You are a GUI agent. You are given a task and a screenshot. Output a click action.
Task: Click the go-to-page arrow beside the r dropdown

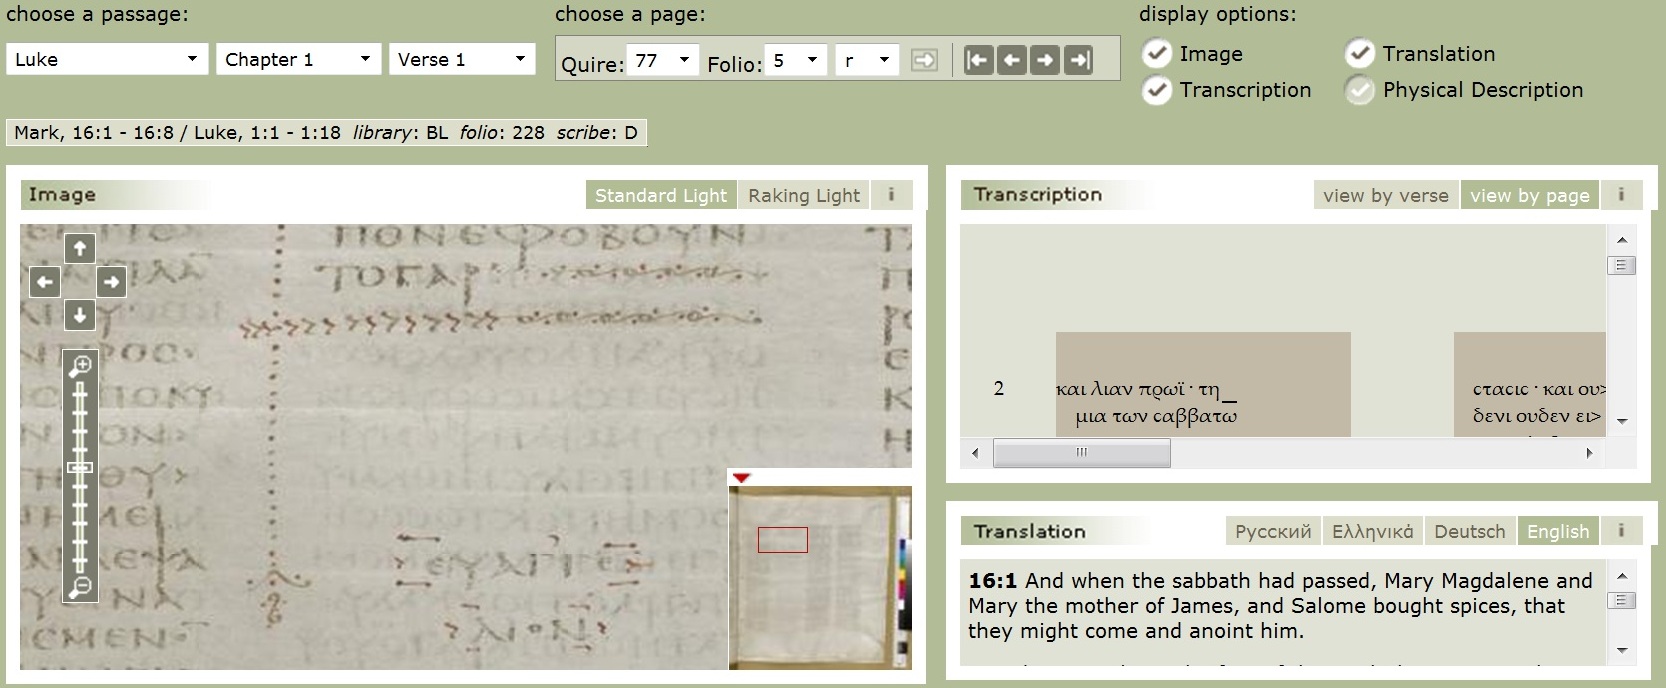click(x=925, y=60)
